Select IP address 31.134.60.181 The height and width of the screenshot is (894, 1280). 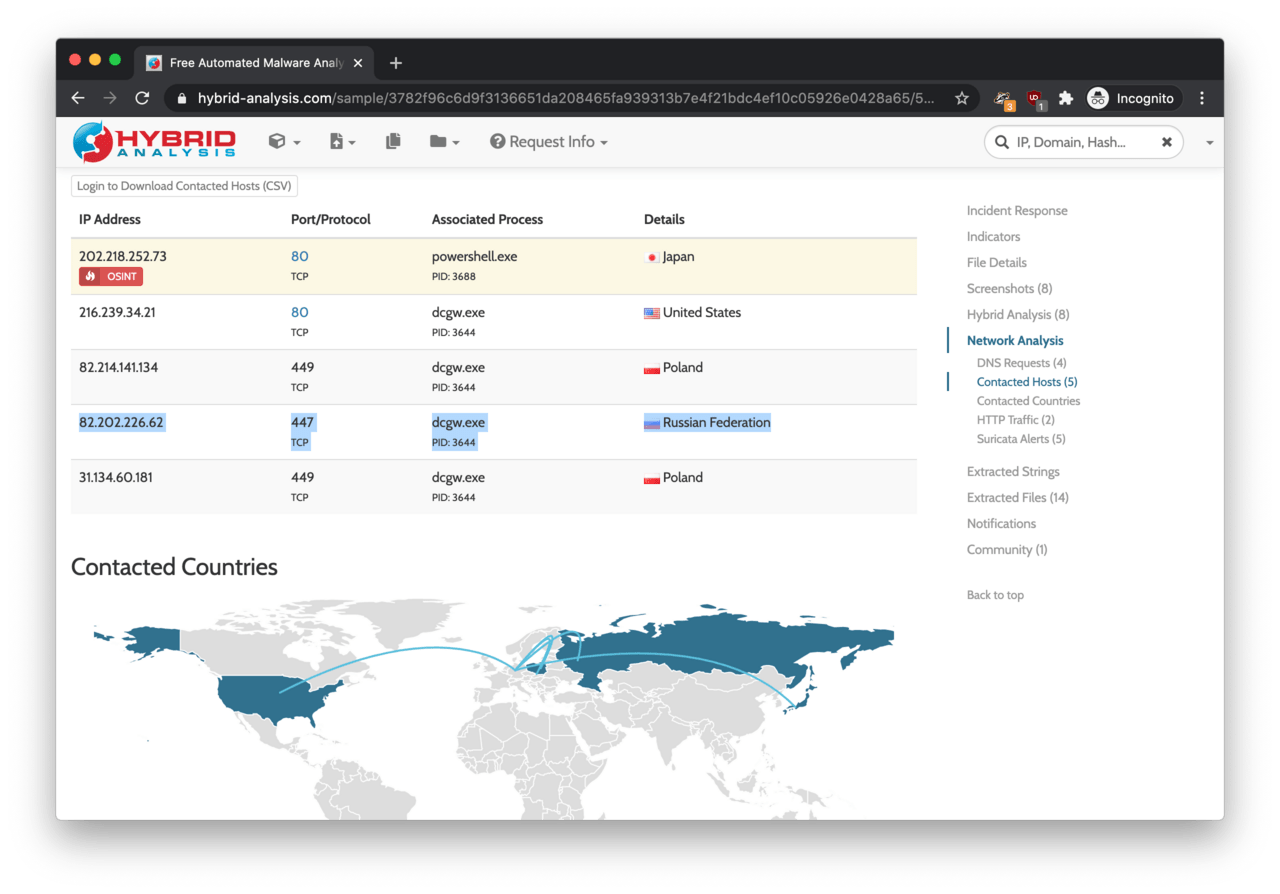pyautogui.click(x=116, y=478)
